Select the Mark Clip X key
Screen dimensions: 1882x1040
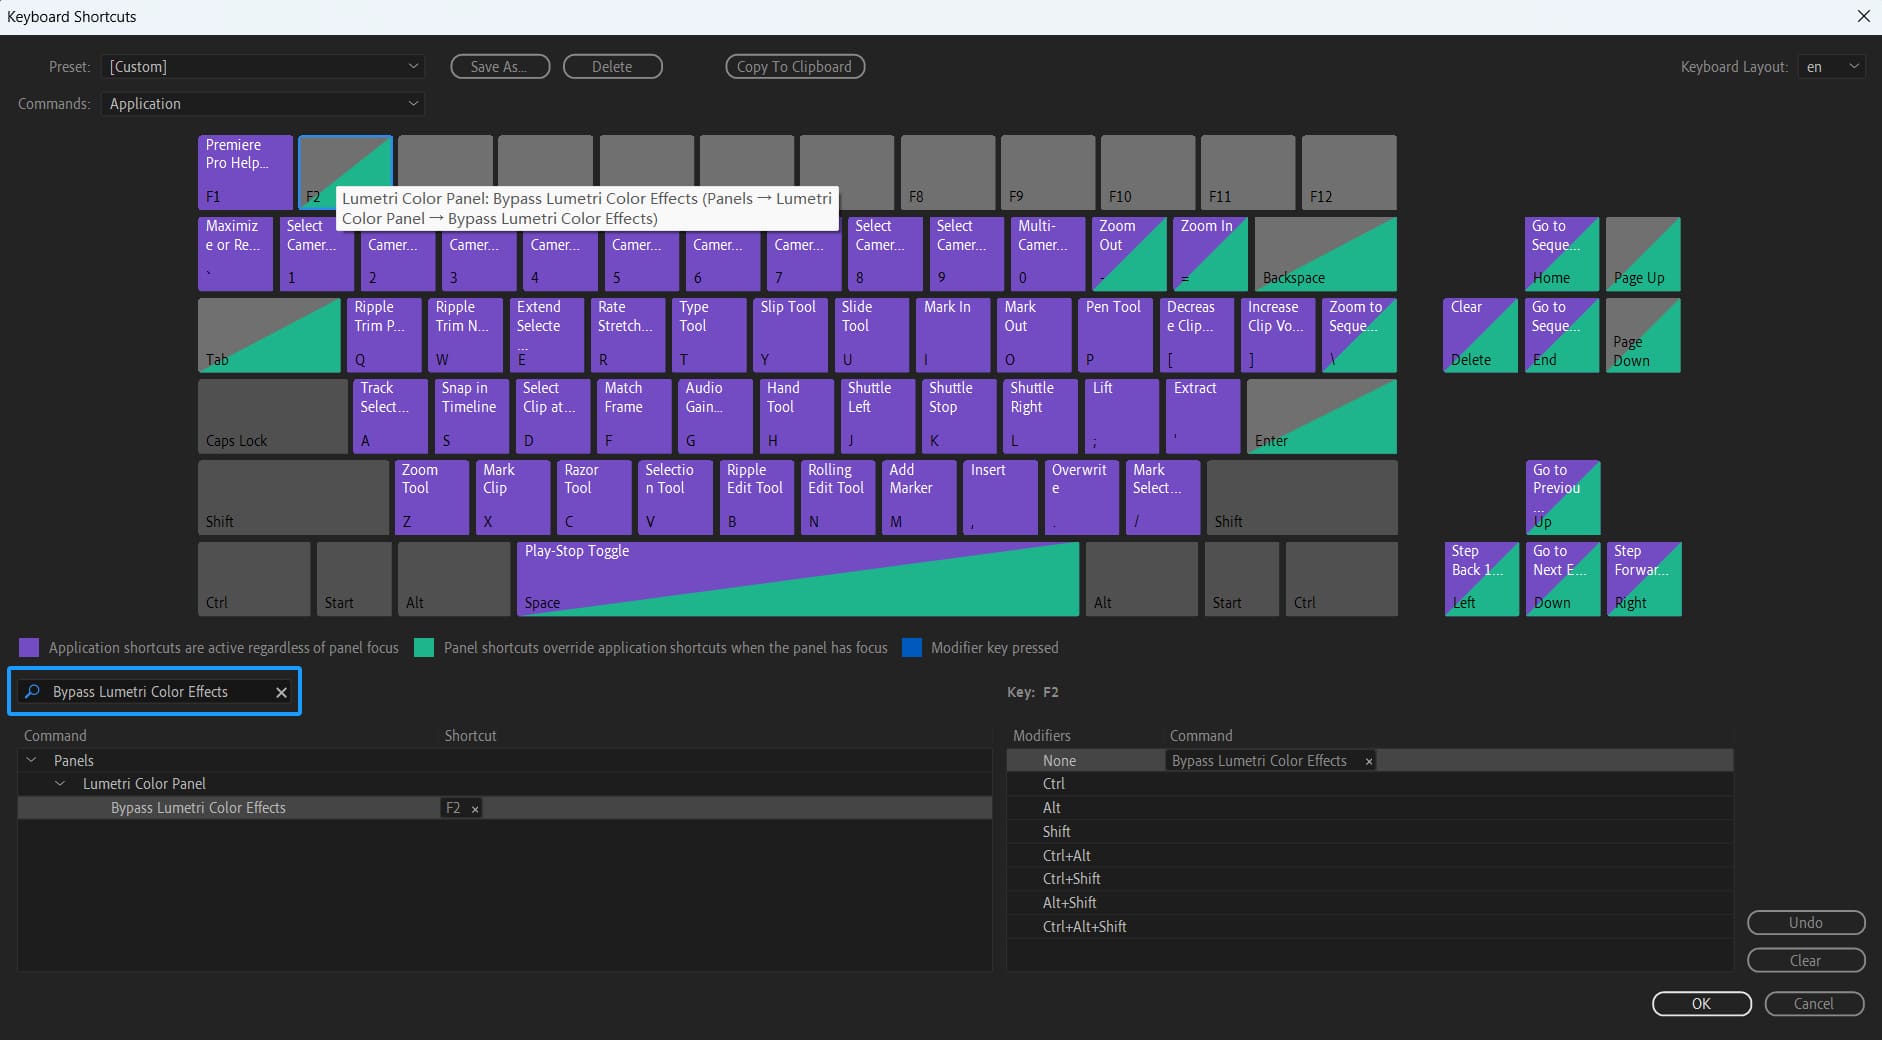pyautogui.click(x=513, y=497)
